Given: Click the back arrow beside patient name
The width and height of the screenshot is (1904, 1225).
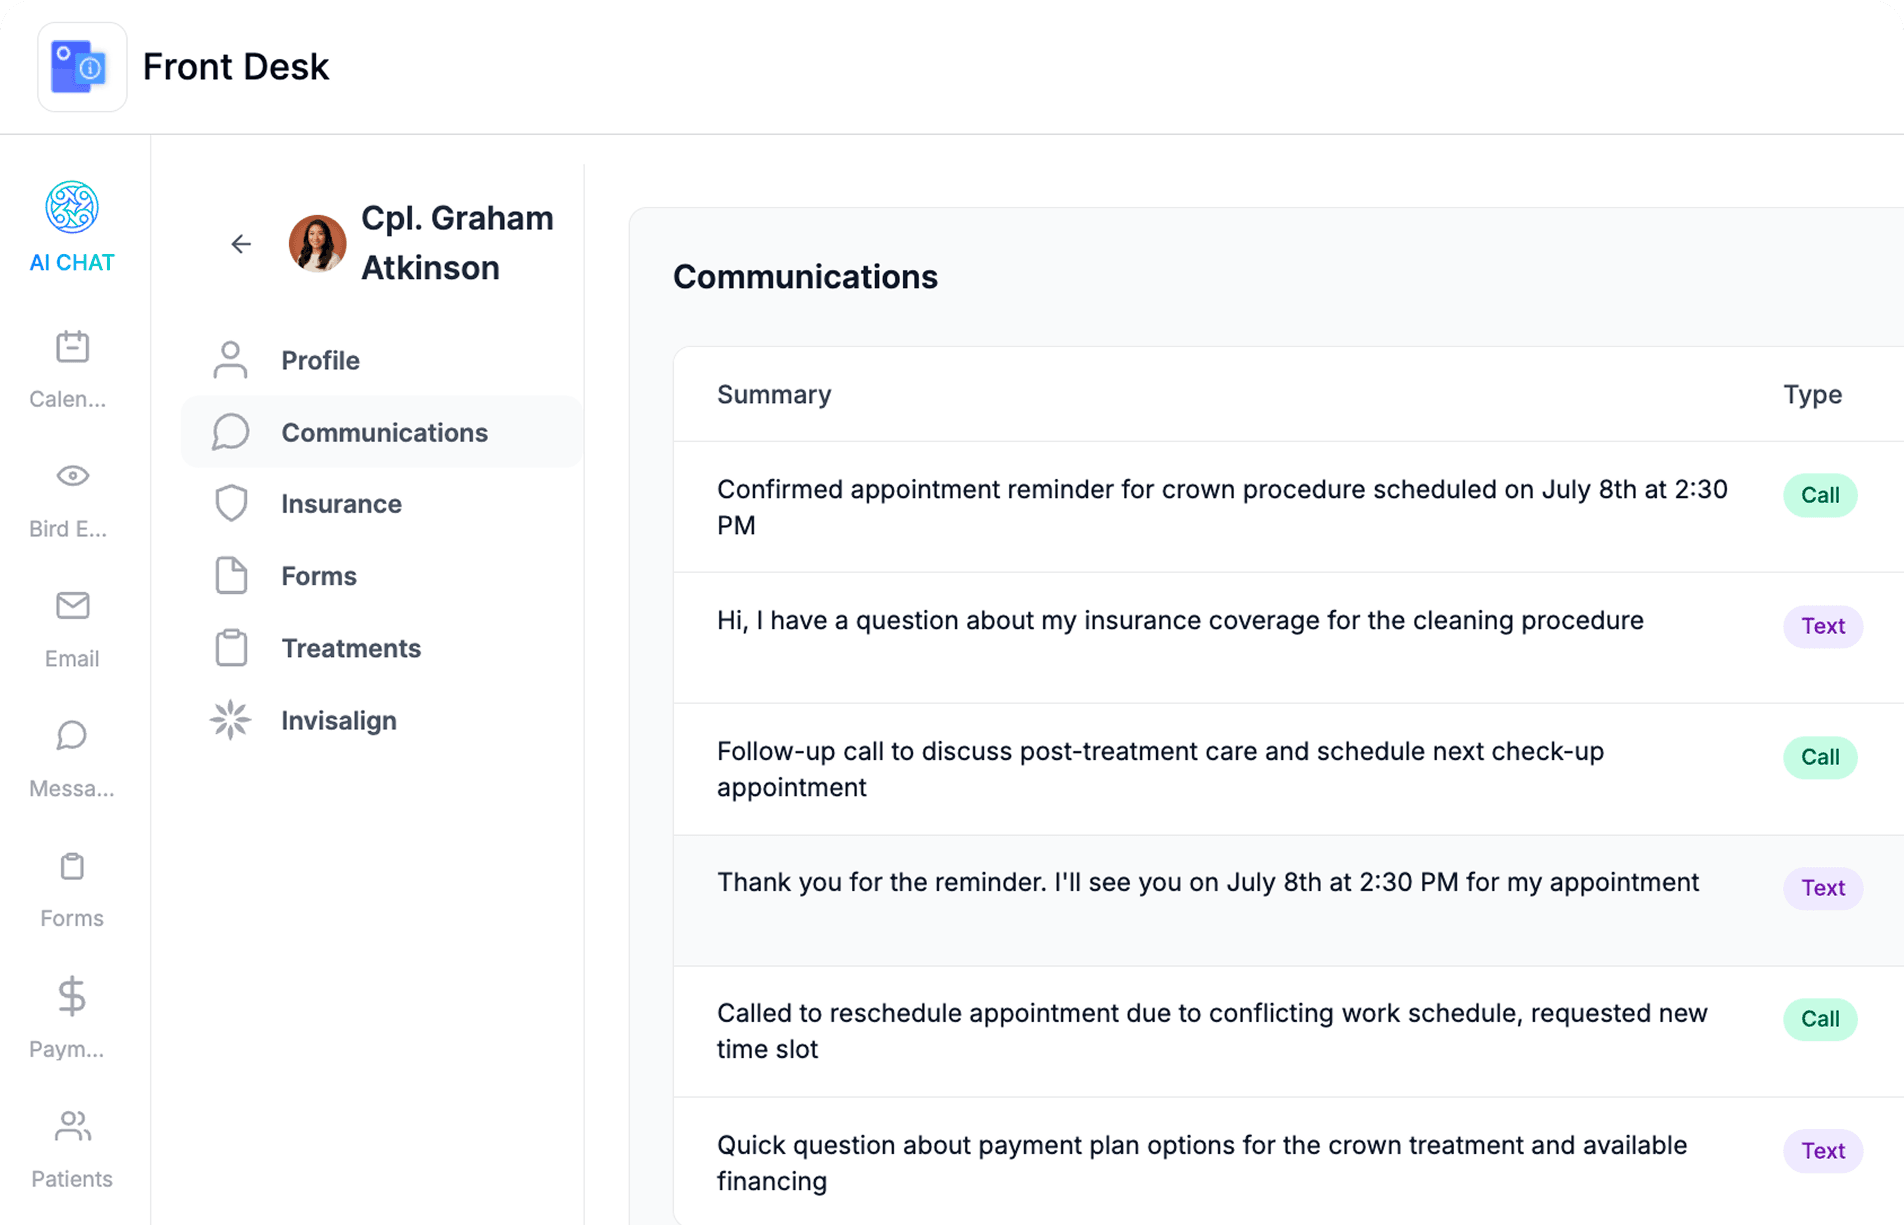Looking at the screenshot, I should point(241,244).
